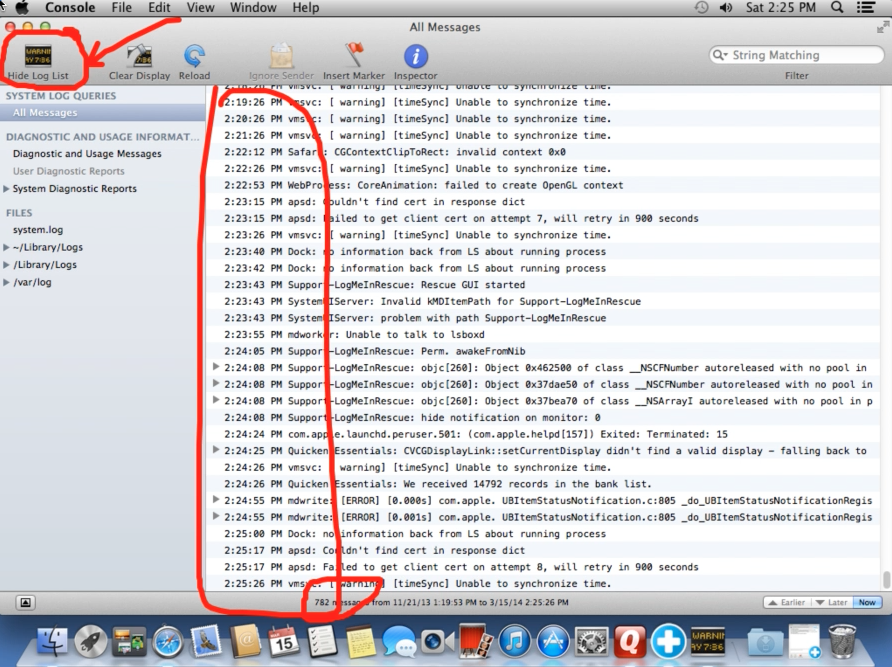Jump to Later messages
892x667 pixels.
831,602
